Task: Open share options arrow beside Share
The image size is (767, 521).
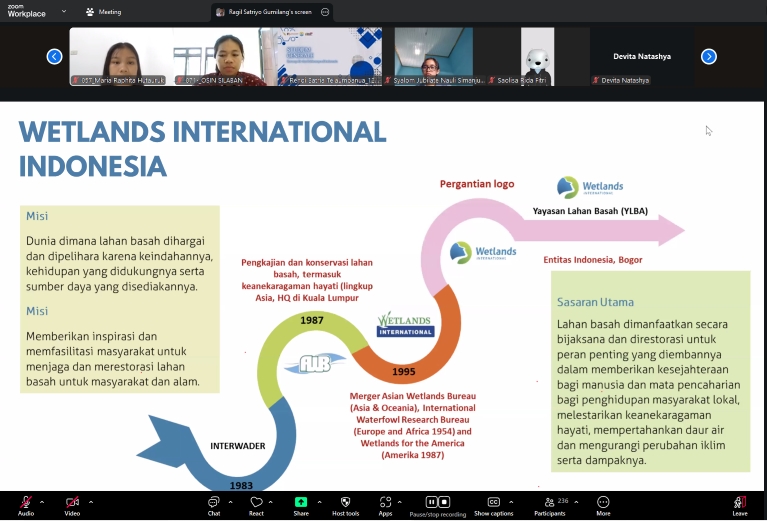Action: [x=319, y=502]
